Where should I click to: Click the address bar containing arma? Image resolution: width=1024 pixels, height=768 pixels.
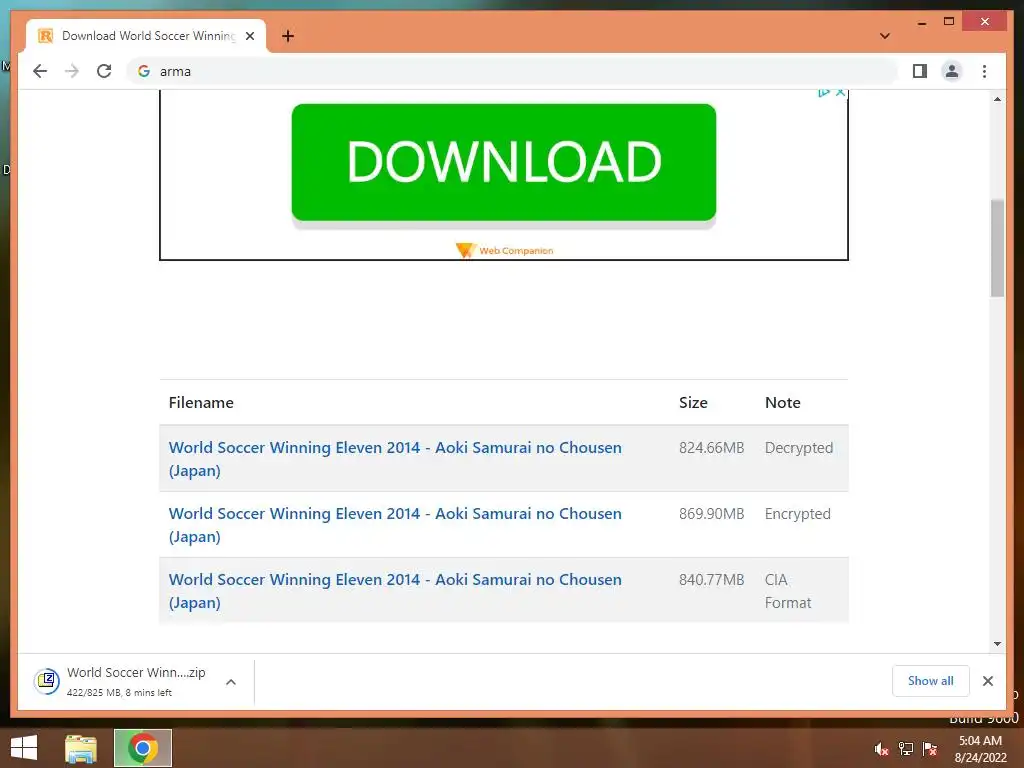513,71
